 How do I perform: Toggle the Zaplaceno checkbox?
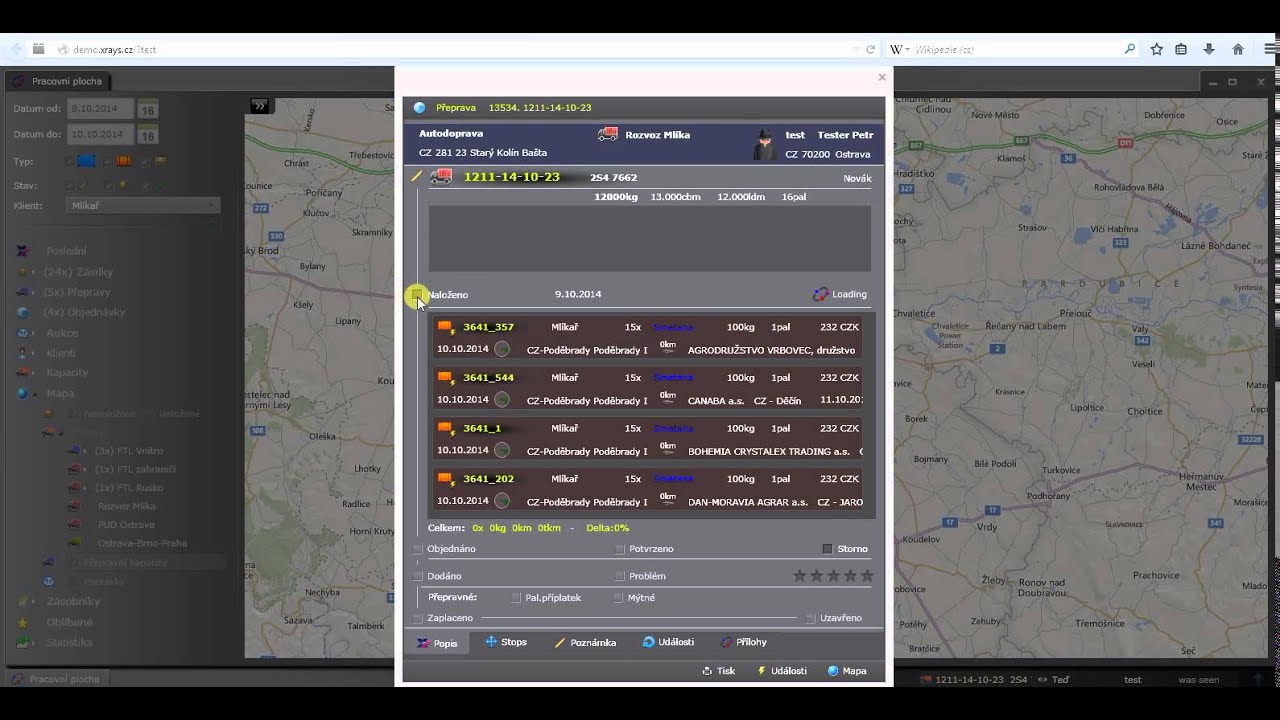[x=418, y=618]
